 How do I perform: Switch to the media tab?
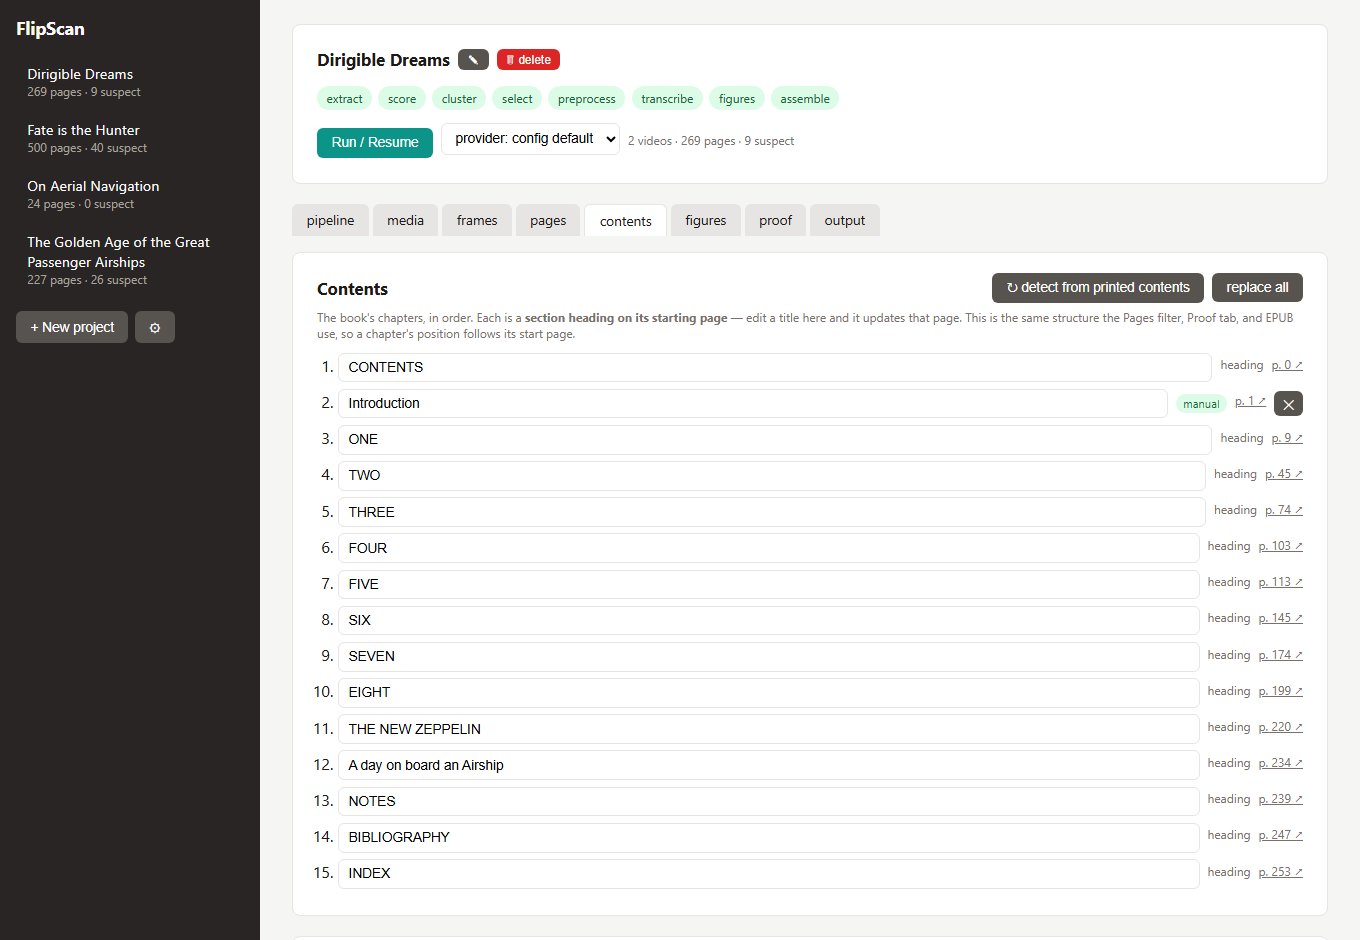pyautogui.click(x=405, y=220)
